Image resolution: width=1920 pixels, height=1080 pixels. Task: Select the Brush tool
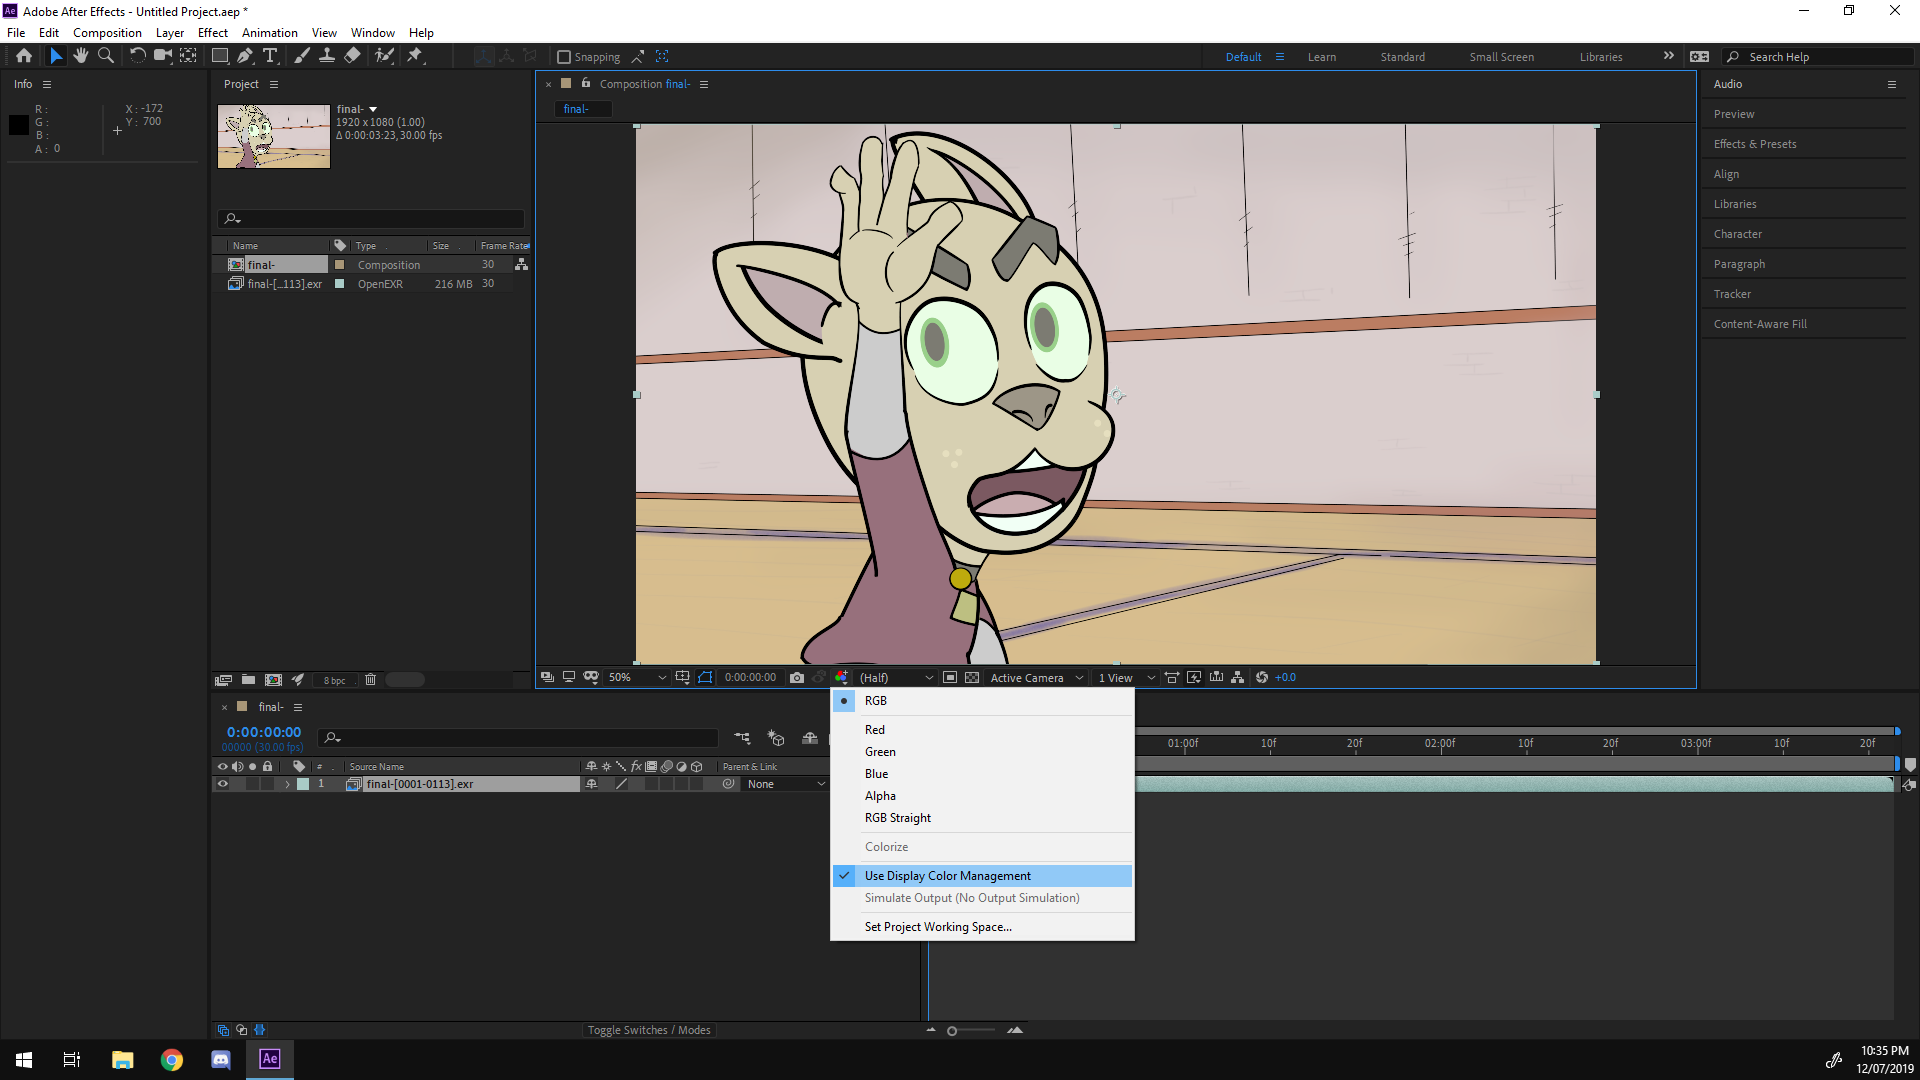pos(302,56)
